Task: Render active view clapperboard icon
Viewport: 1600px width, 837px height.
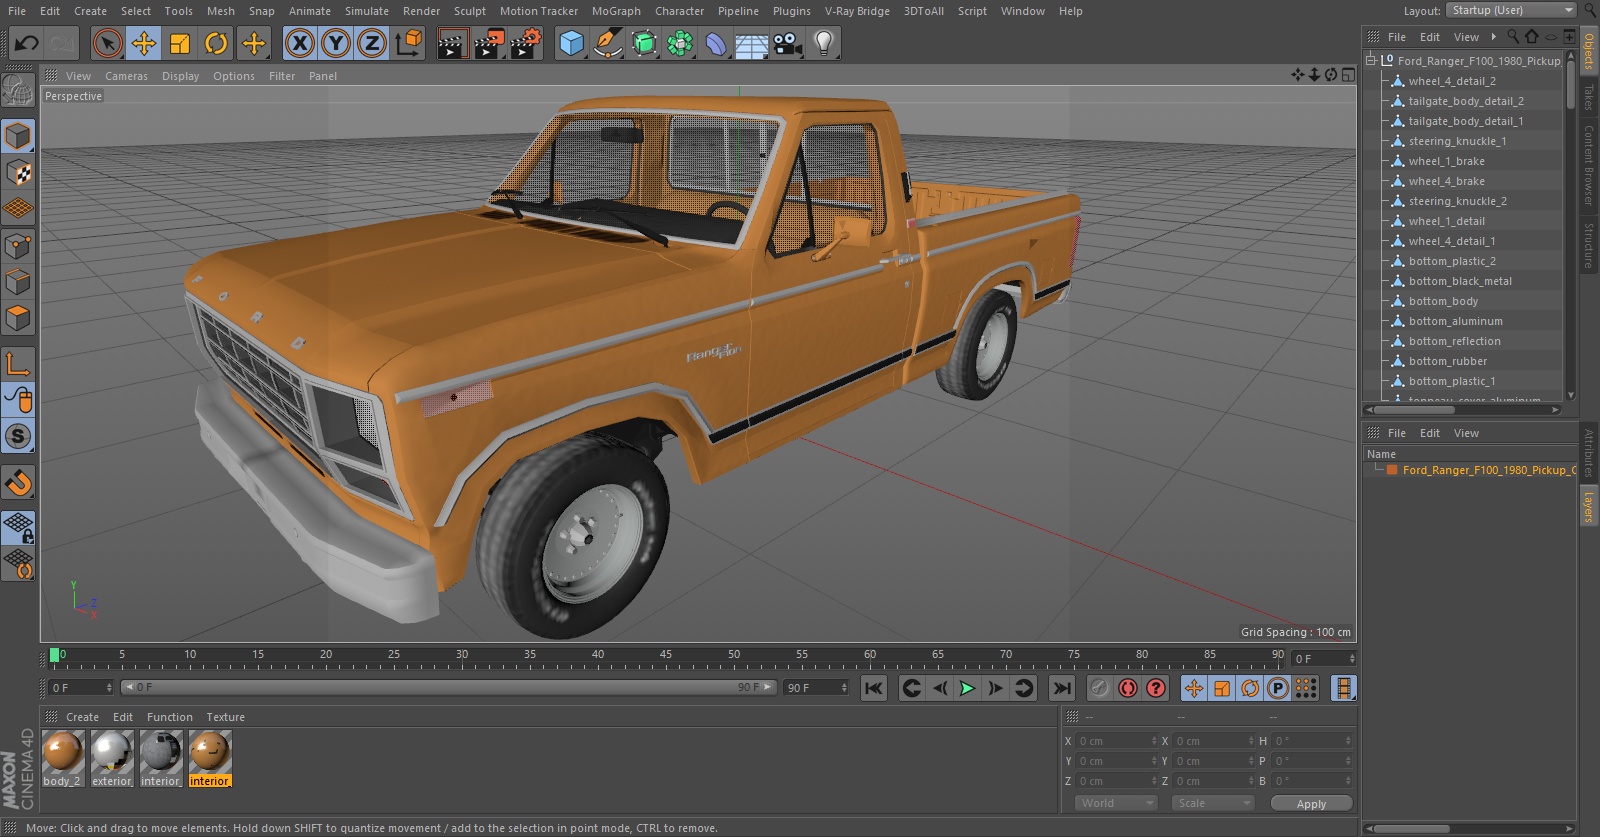Action: pos(452,43)
